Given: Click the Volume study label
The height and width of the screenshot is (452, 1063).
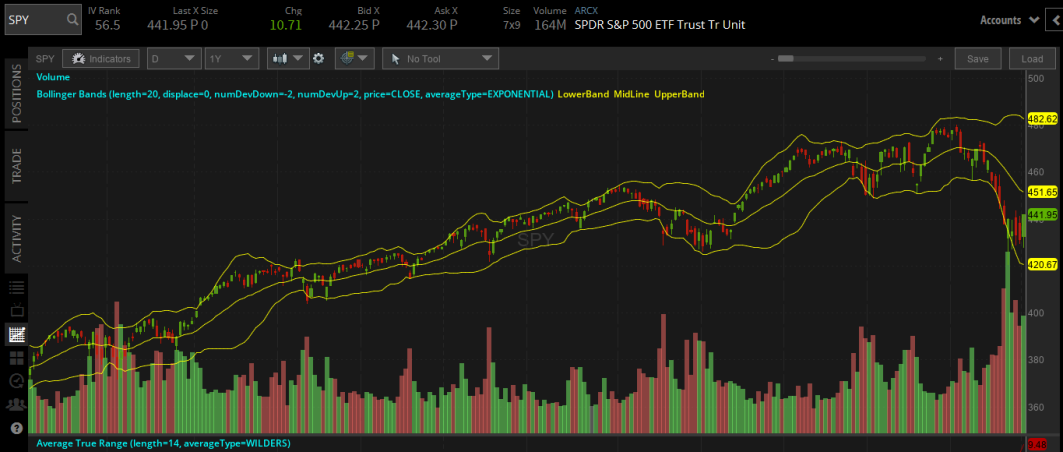Looking at the screenshot, I should click(x=53, y=77).
